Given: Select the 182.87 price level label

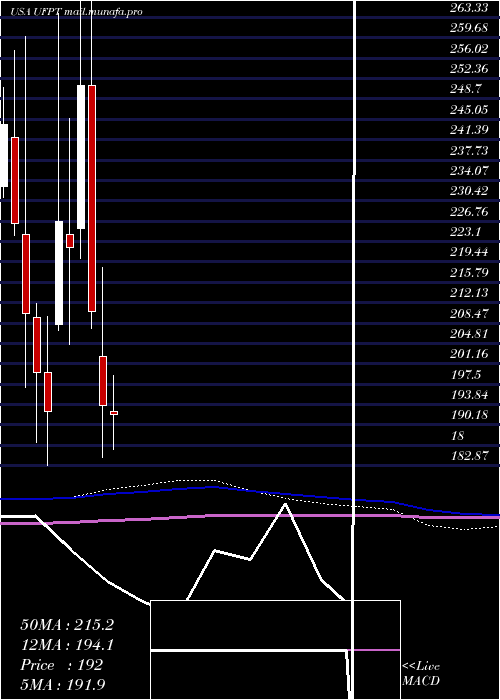Looking at the screenshot, I should point(469,457).
